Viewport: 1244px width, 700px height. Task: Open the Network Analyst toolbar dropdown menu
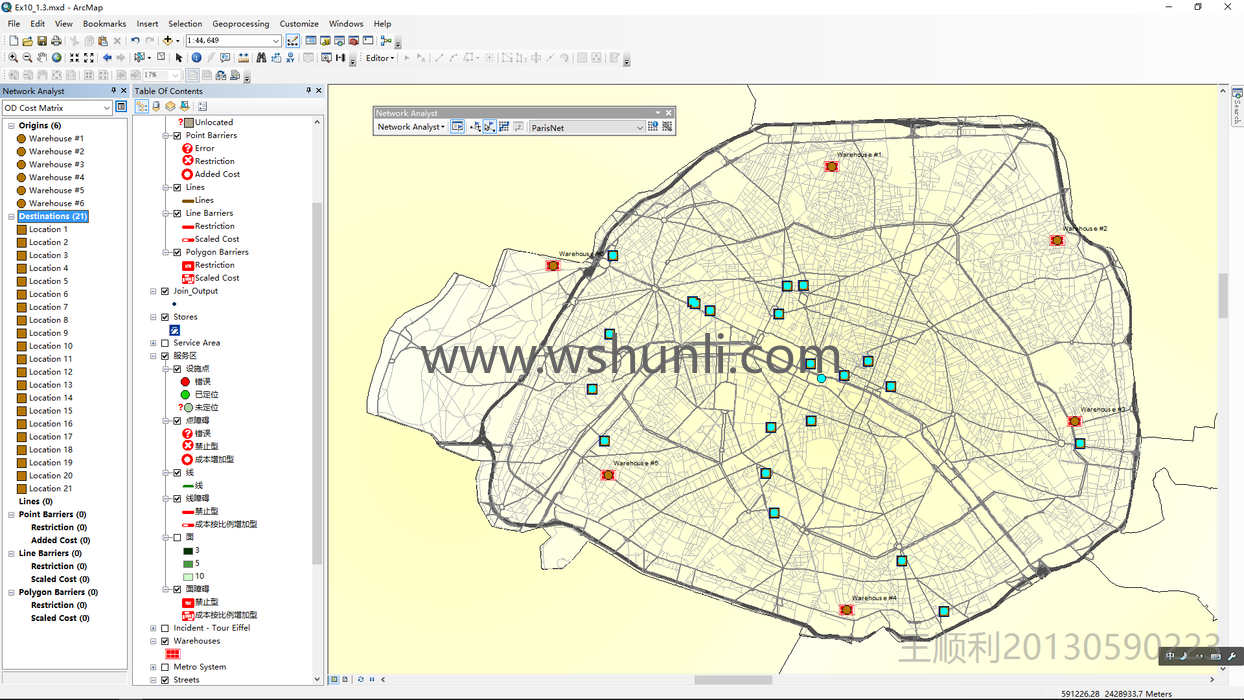411,127
